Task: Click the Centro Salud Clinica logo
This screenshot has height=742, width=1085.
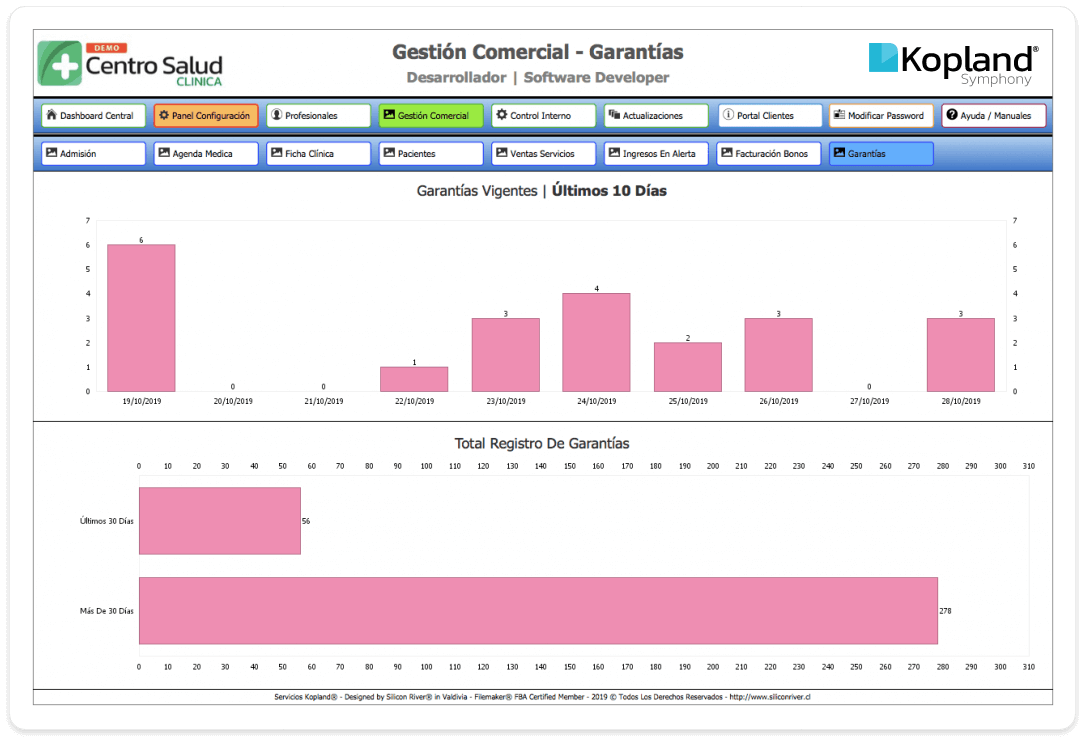Action: tap(130, 64)
